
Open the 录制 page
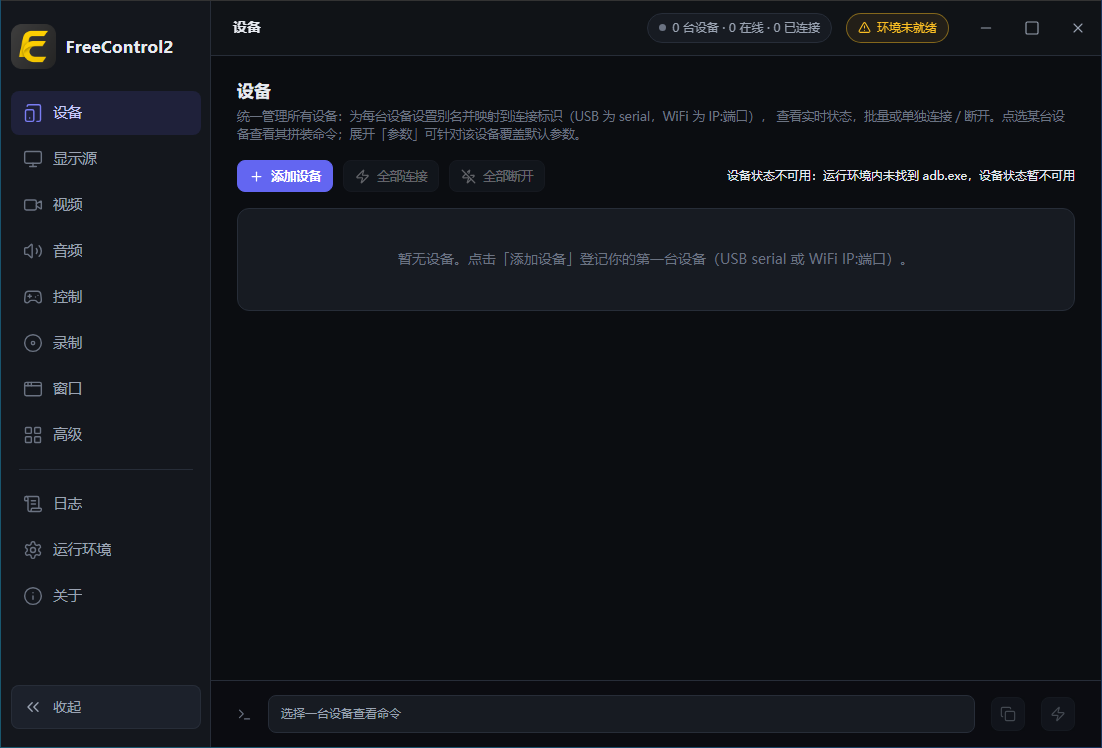(106, 342)
